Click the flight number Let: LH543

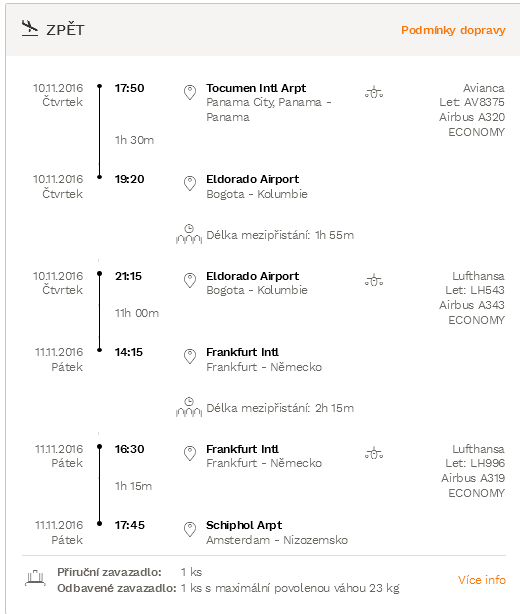pyautogui.click(x=475, y=290)
